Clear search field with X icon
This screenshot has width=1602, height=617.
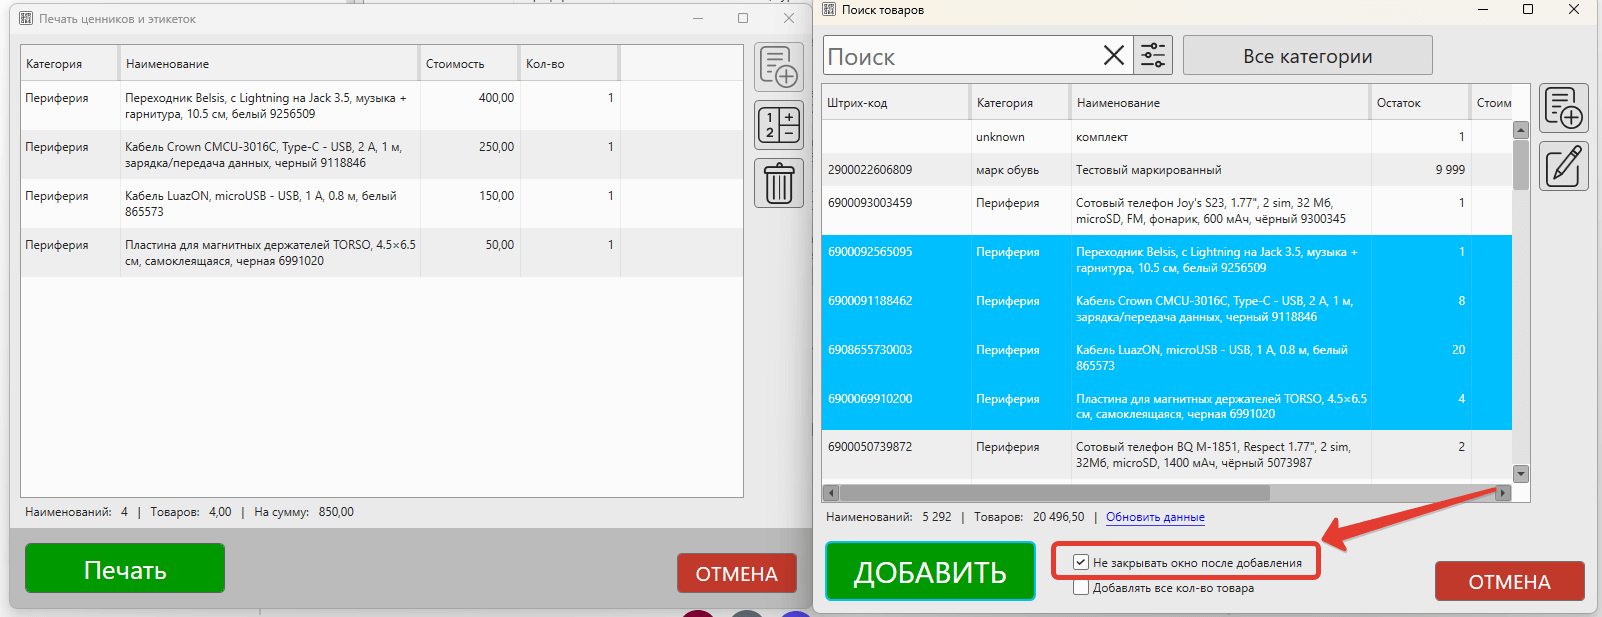pos(1113,56)
